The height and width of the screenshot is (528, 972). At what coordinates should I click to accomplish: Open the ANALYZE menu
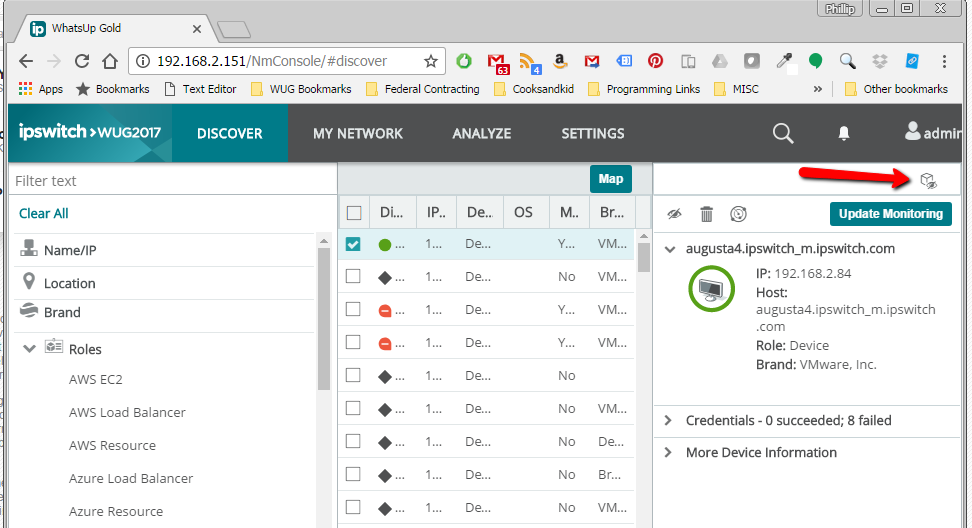point(481,133)
